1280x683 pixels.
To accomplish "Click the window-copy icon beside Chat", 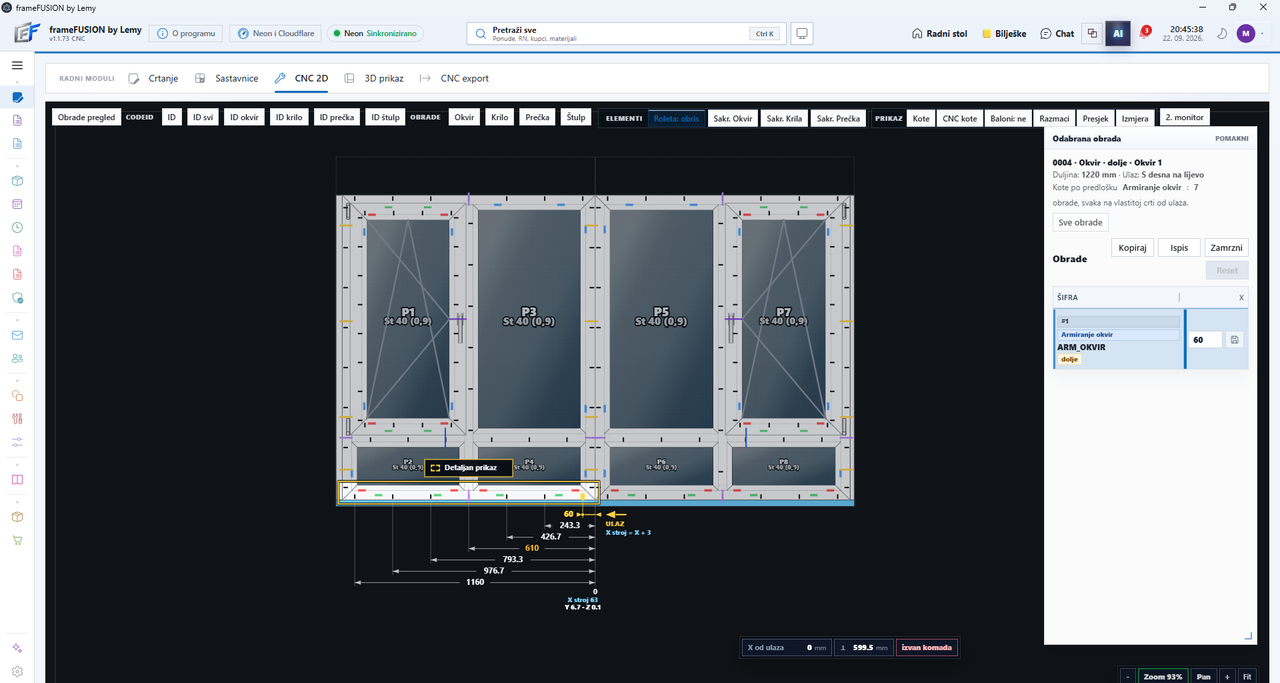I will (x=1093, y=33).
